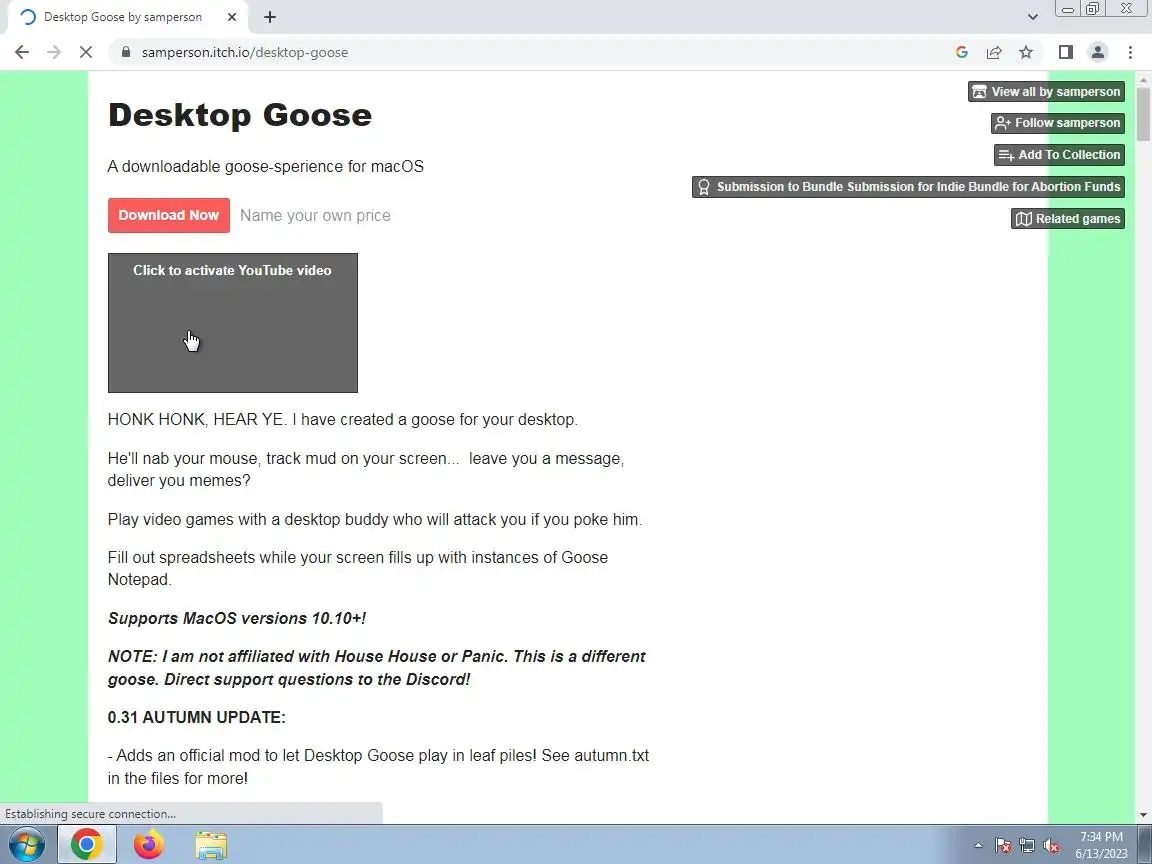1152x864 pixels.
Task: Expand the tab search chevron
Action: (1033, 17)
